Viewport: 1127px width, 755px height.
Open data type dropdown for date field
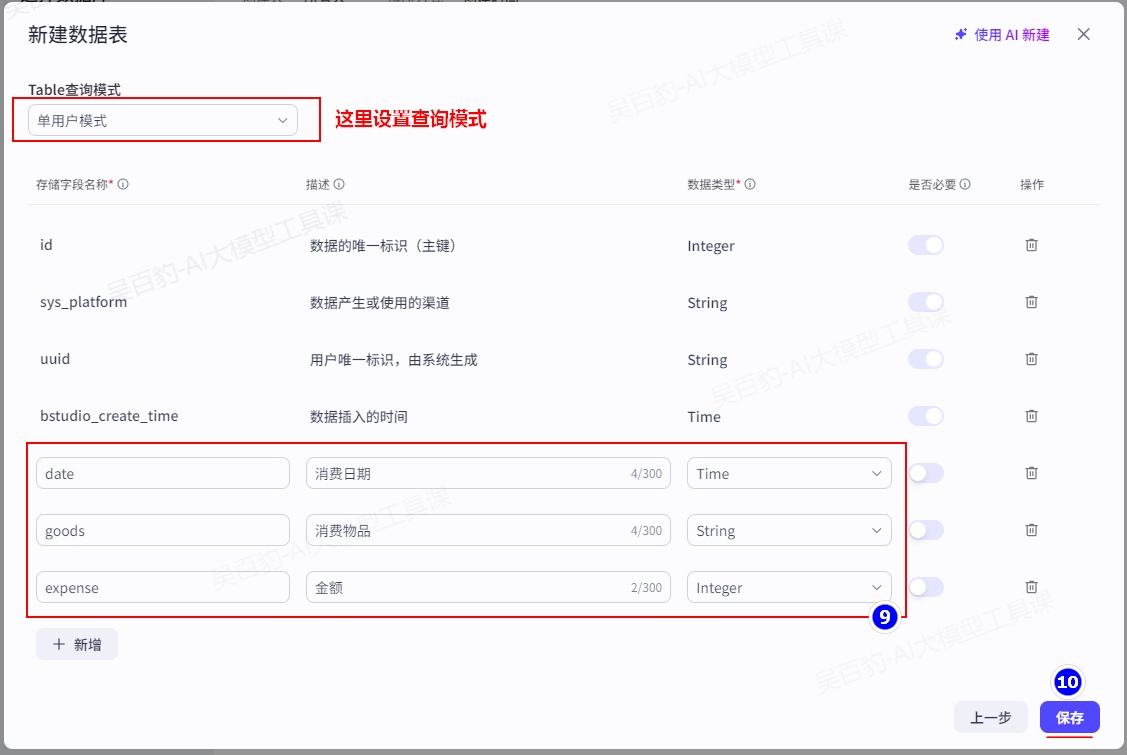tap(789, 474)
